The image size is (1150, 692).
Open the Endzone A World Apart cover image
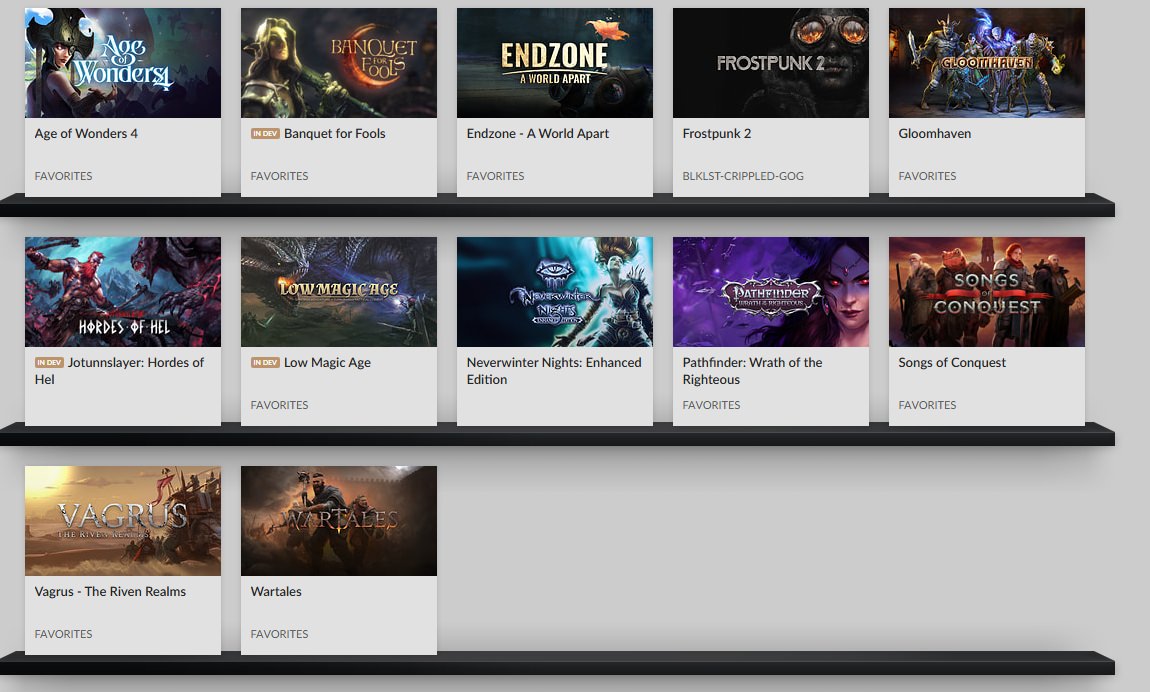point(554,63)
